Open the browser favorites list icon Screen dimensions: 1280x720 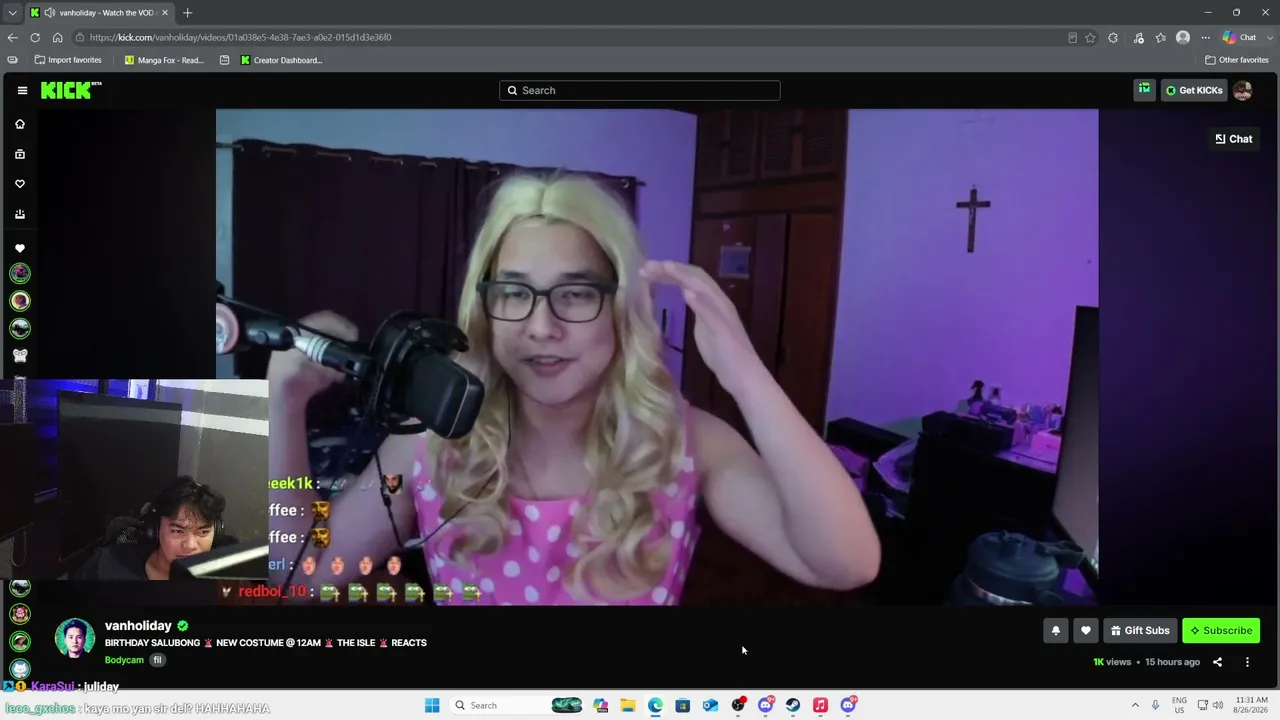[x=1160, y=38]
